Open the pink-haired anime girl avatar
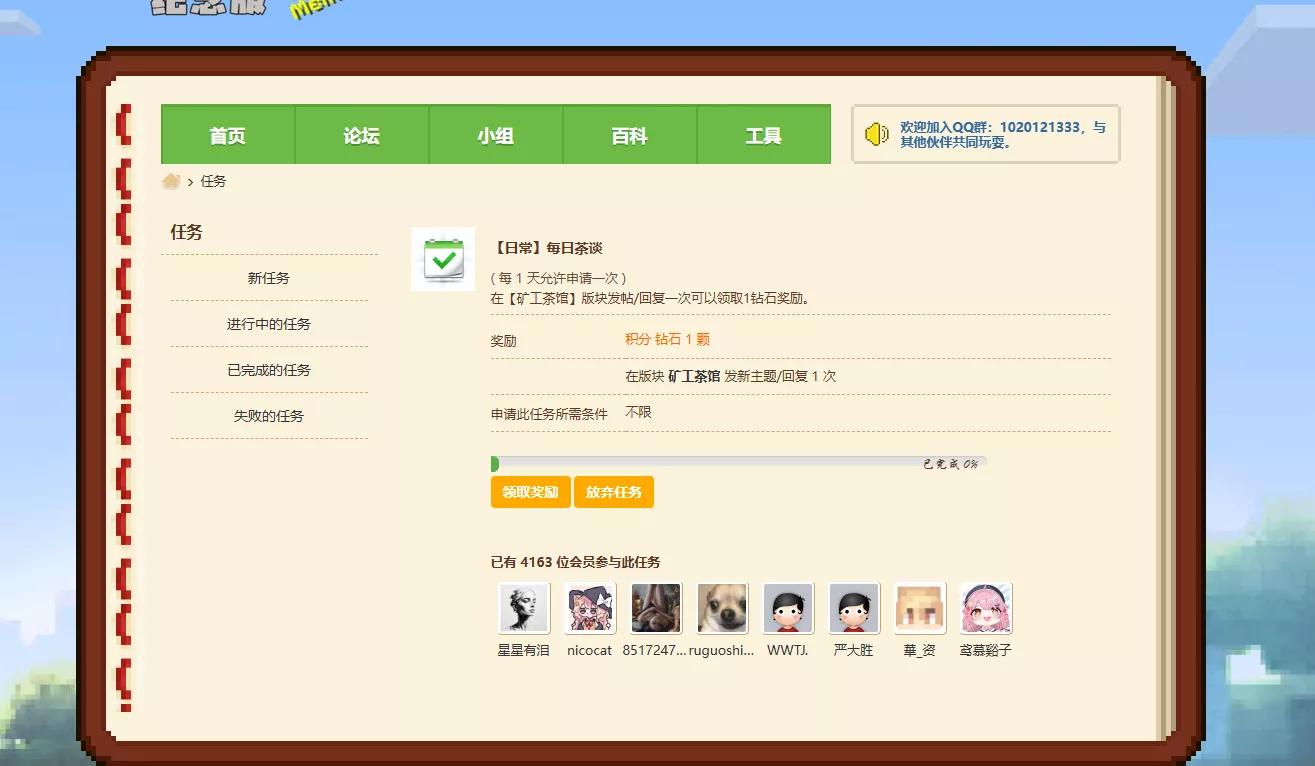Screen dimensions: 1315x766 click(x=986, y=608)
